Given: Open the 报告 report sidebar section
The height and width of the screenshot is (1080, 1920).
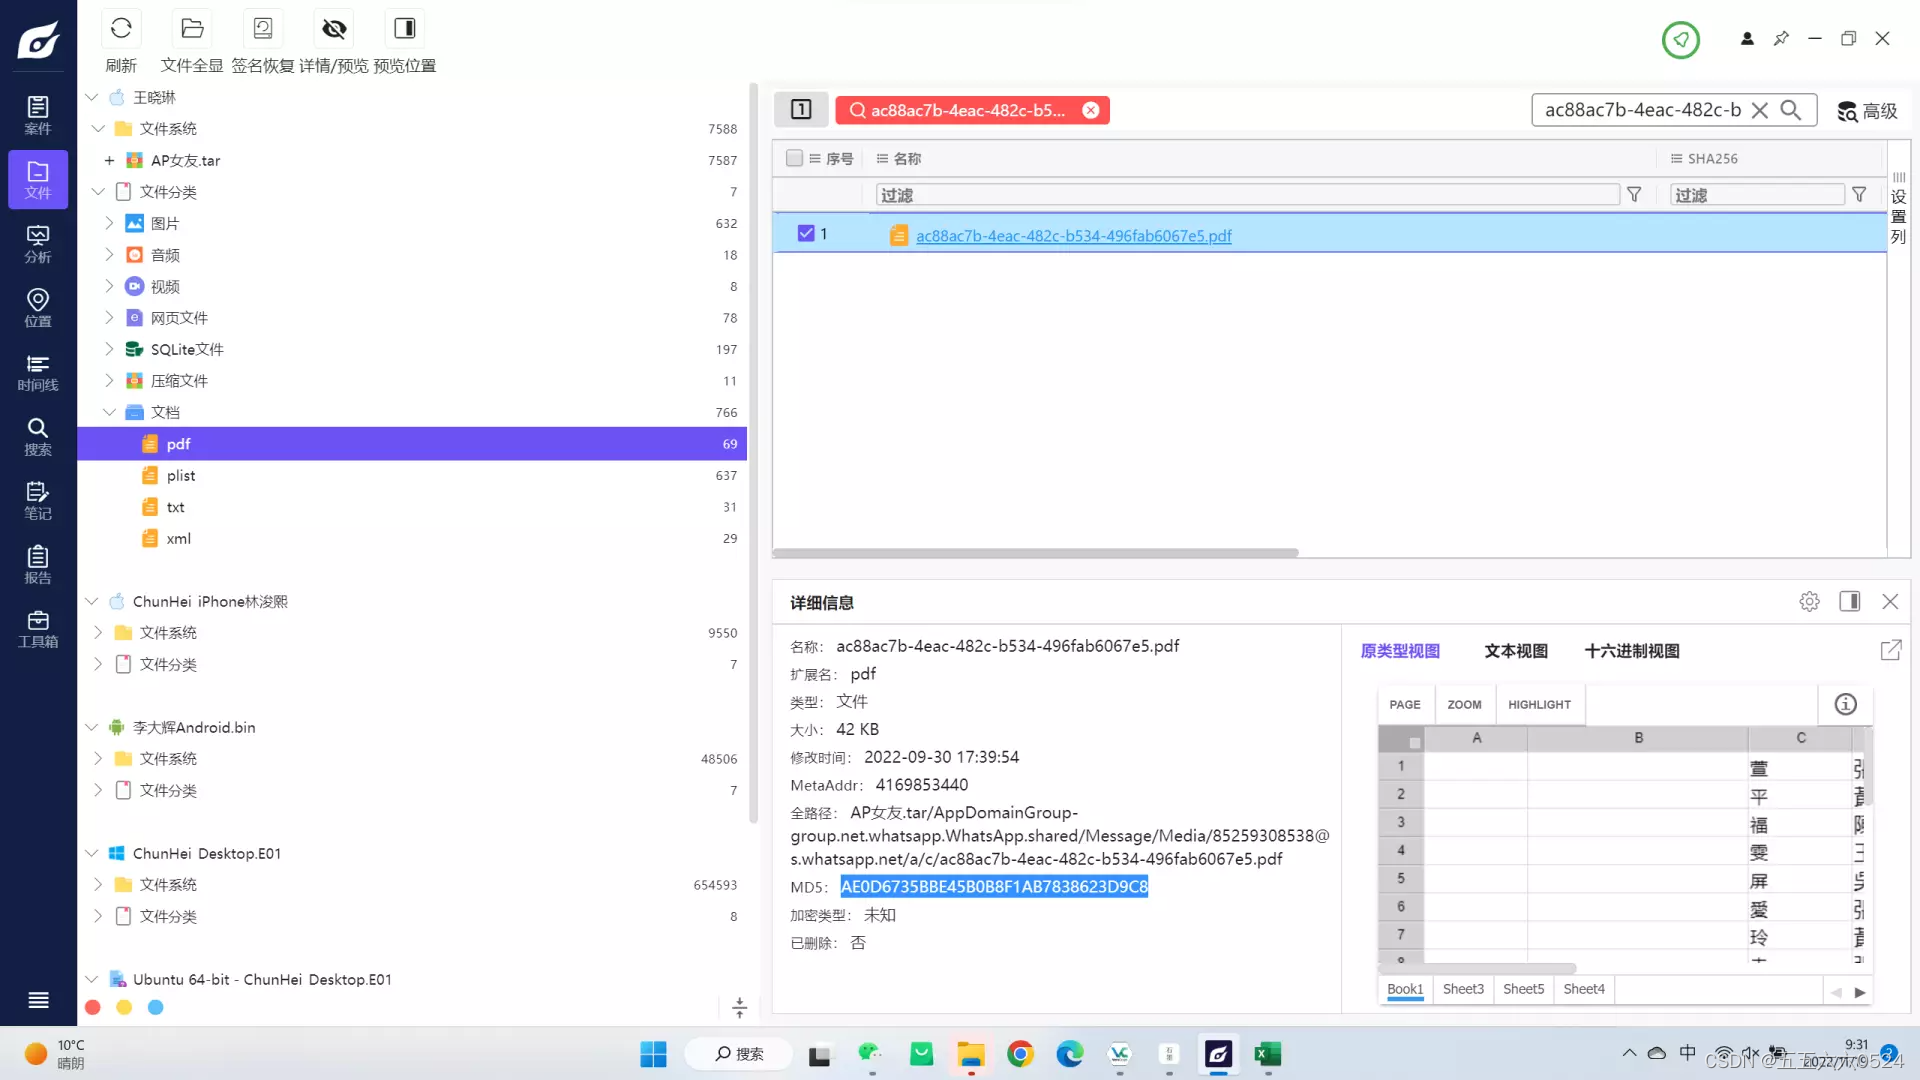Looking at the screenshot, I should click(38, 565).
